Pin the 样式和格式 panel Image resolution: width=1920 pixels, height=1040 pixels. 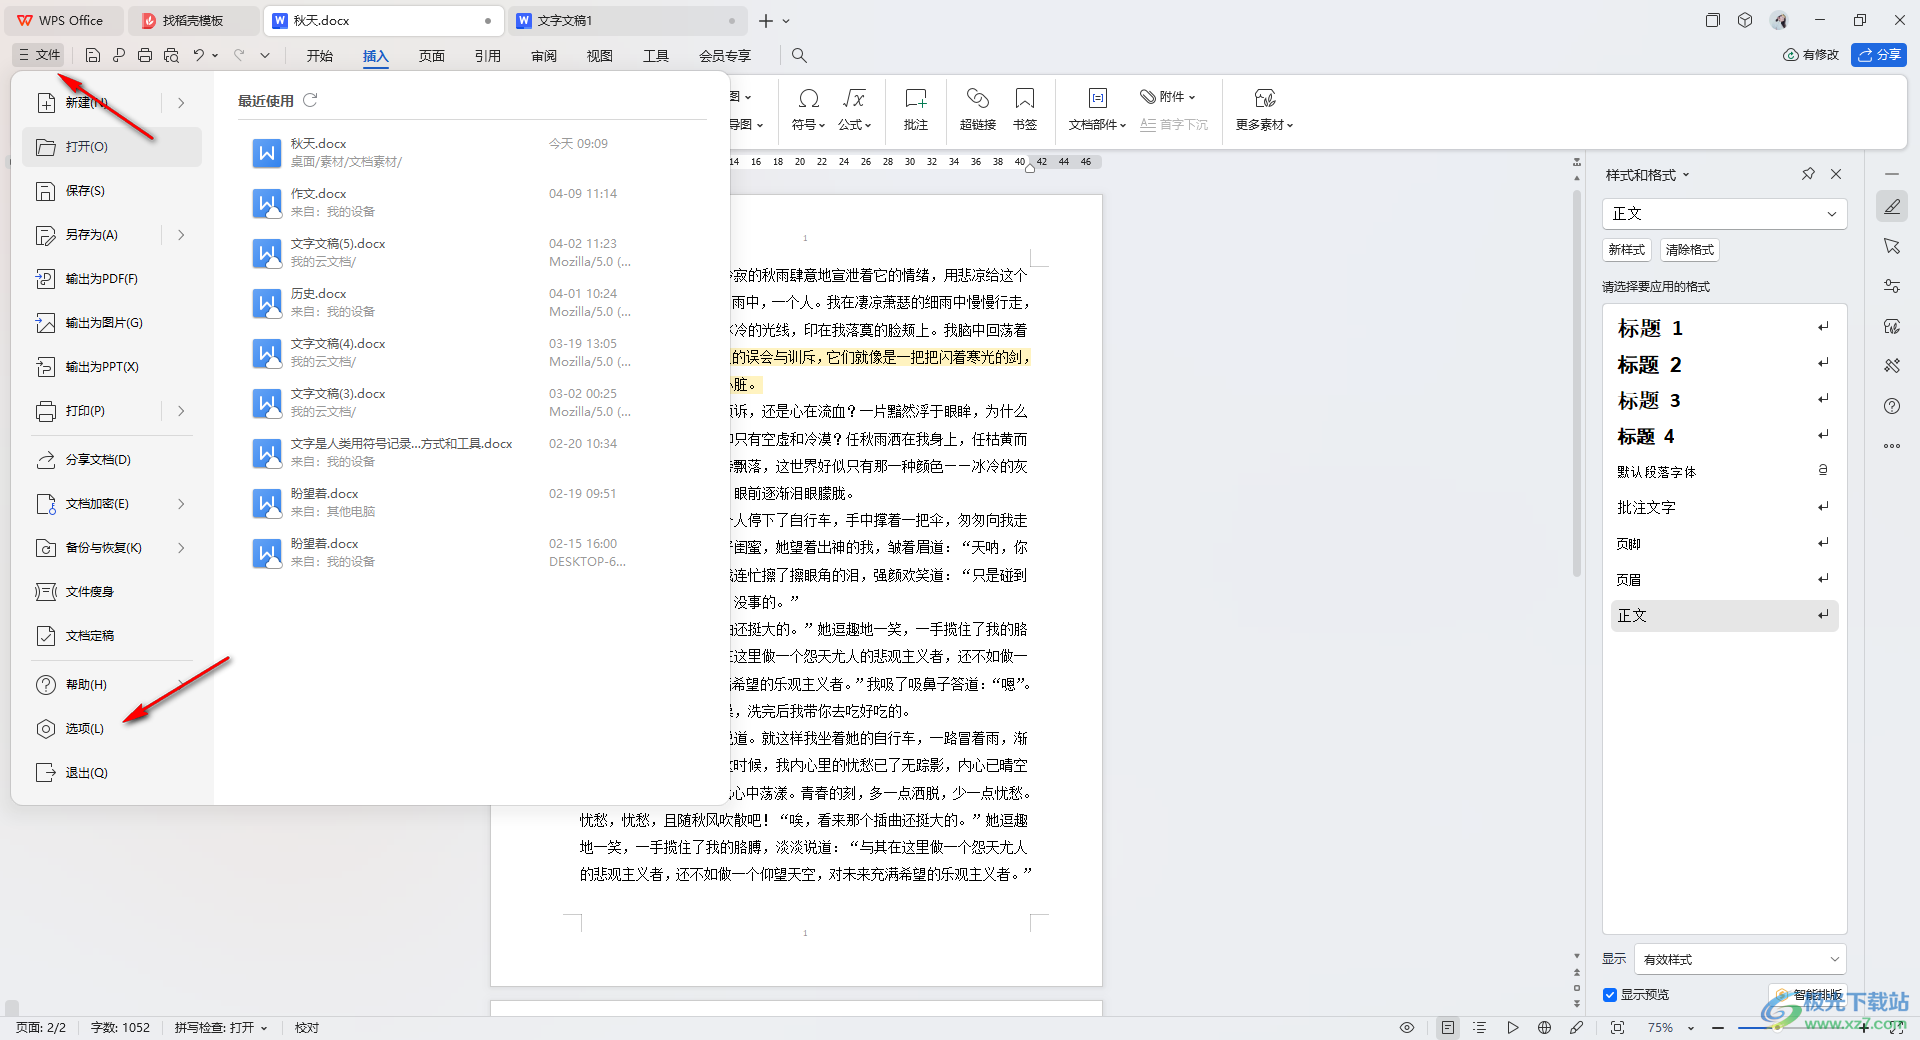(x=1808, y=174)
